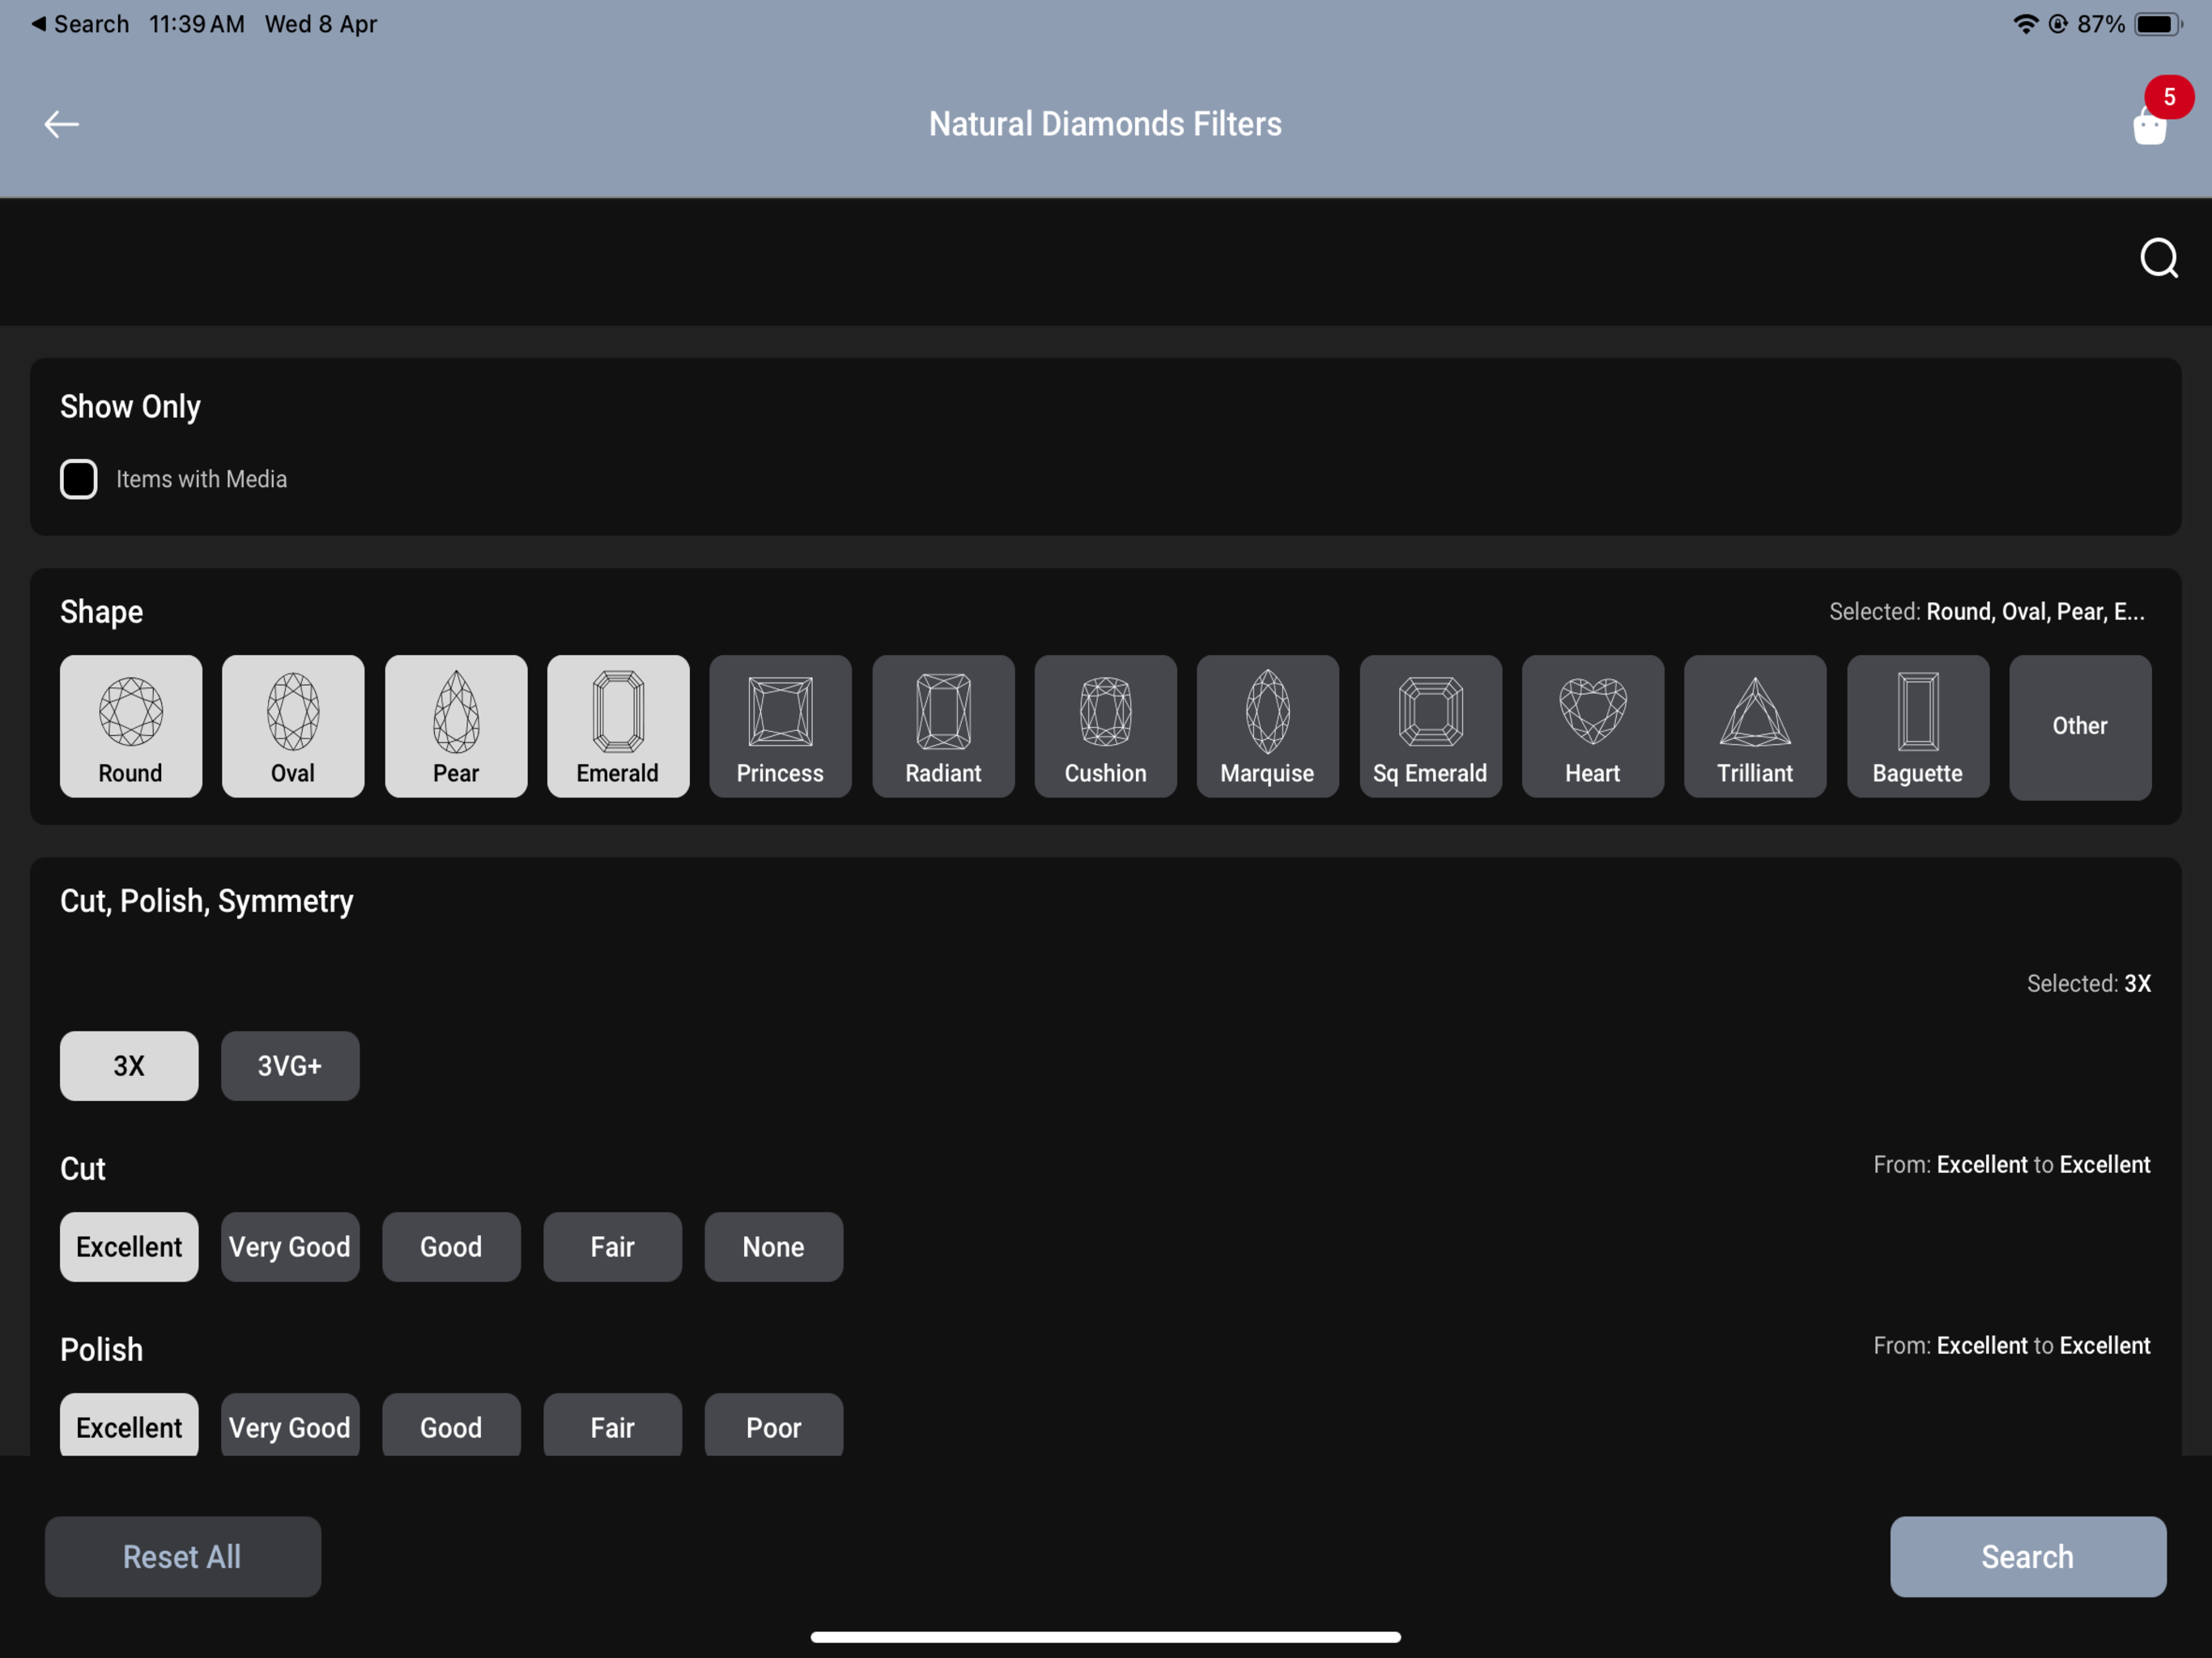The height and width of the screenshot is (1658, 2212).
Task: Select the Pear diamond shape
Action: [456, 726]
